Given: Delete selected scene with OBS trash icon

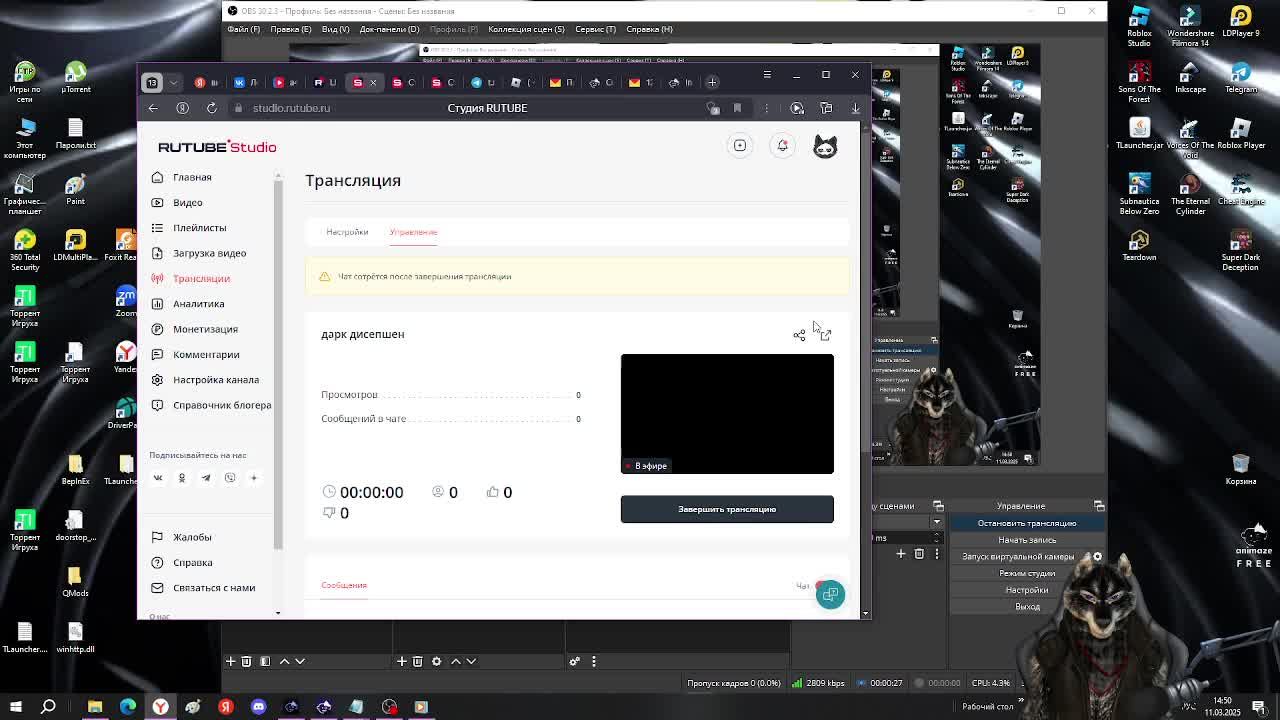Looking at the screenshot, I should point(246,661).
